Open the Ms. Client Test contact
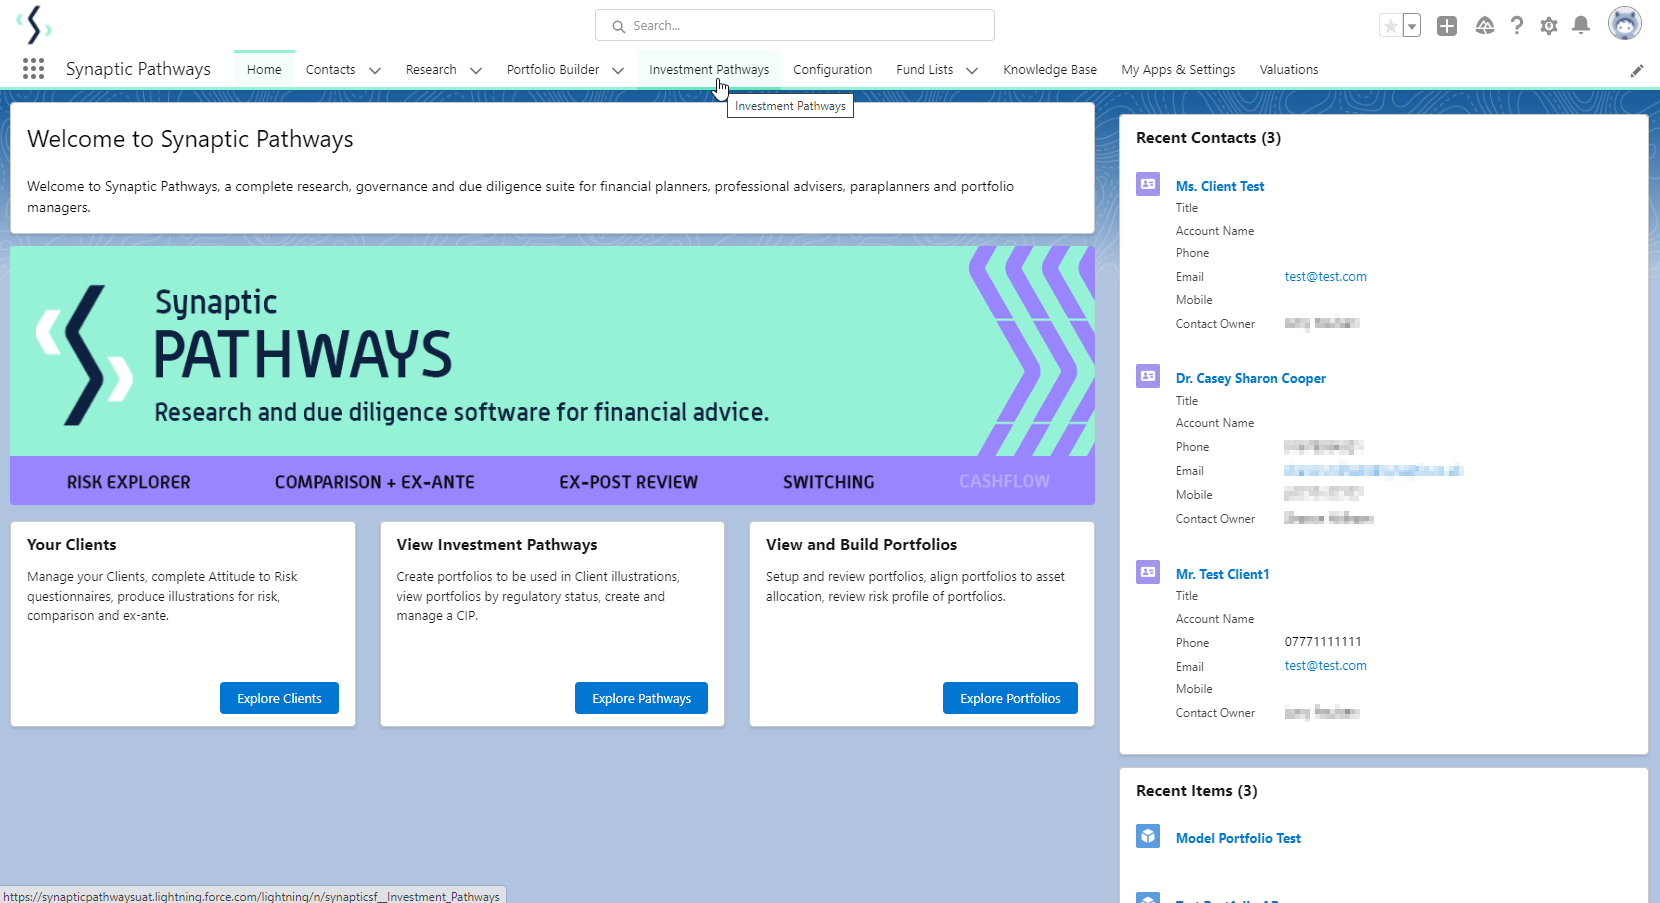The image size is (1660, 903). pos(1220,186)
